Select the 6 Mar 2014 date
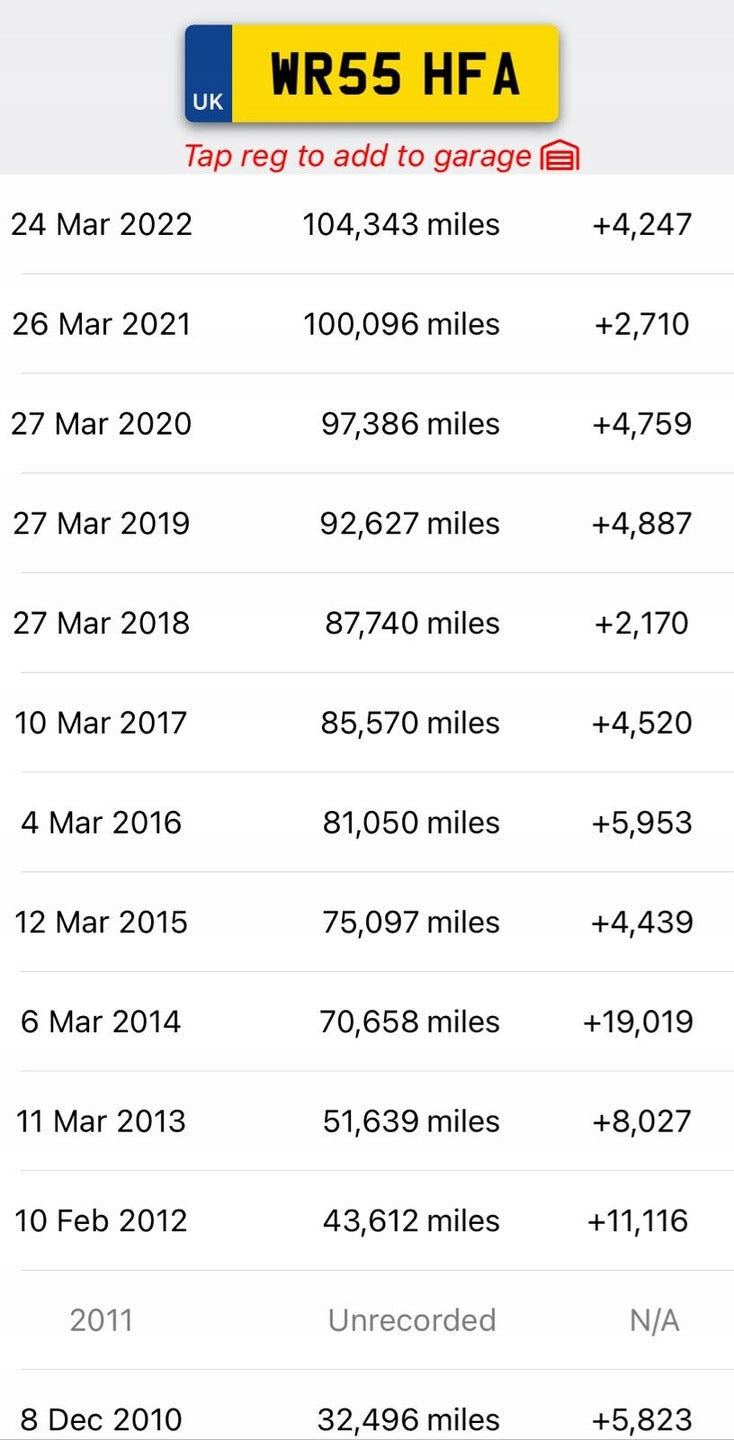Viewport: 734px width, 1440px height. 101,1021
